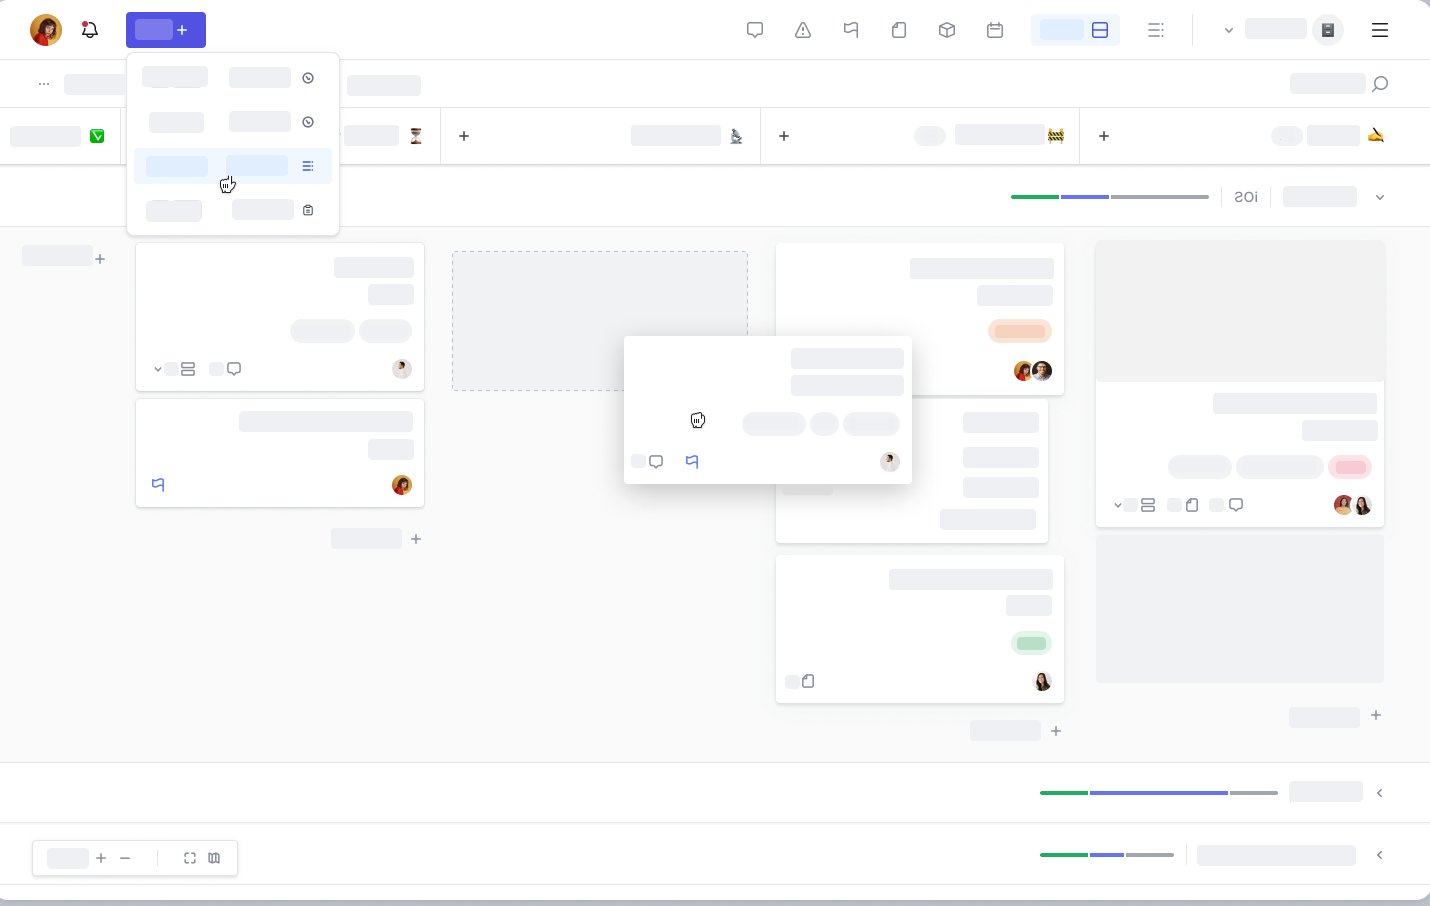This screenshot has width=1430, height=906.
Task: Toggle fullscreen from the zoom toolbar
Action: click(x=190, y=858)
